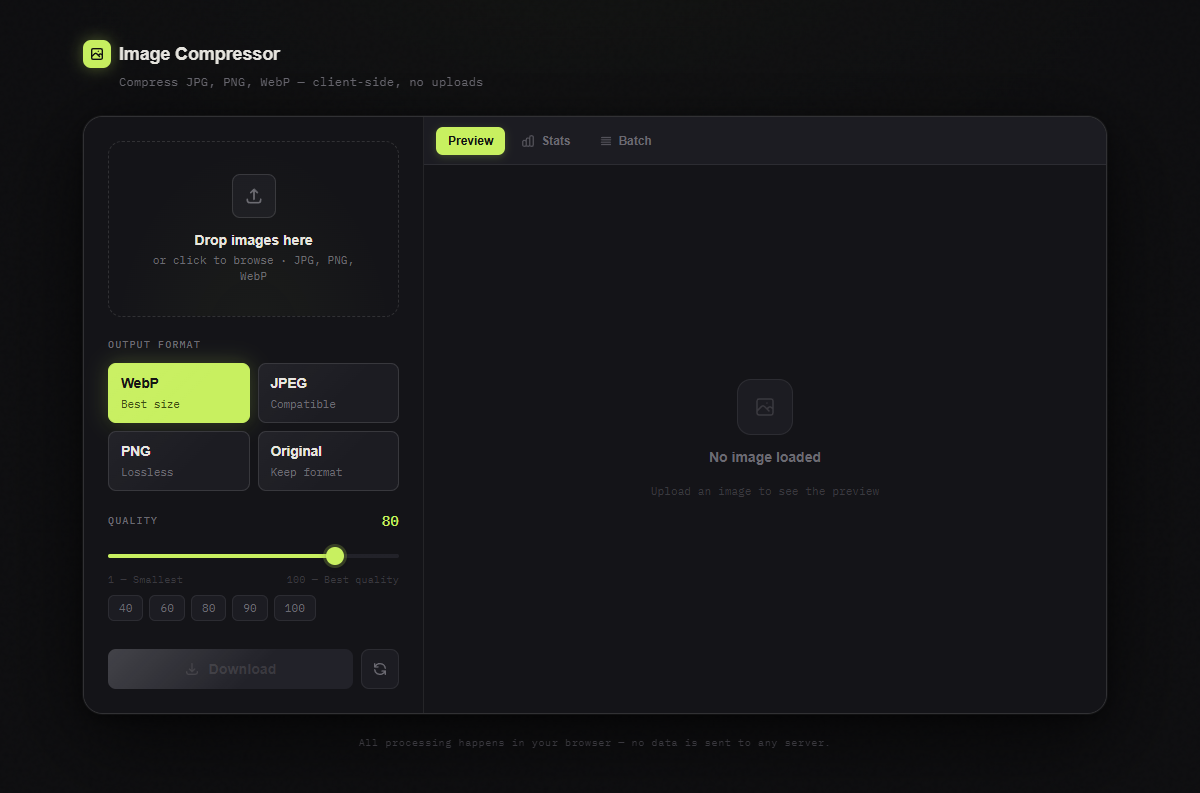Click the OUTPUT FORMAT heading
This screenshot has width=1200, height=793.
154,345
